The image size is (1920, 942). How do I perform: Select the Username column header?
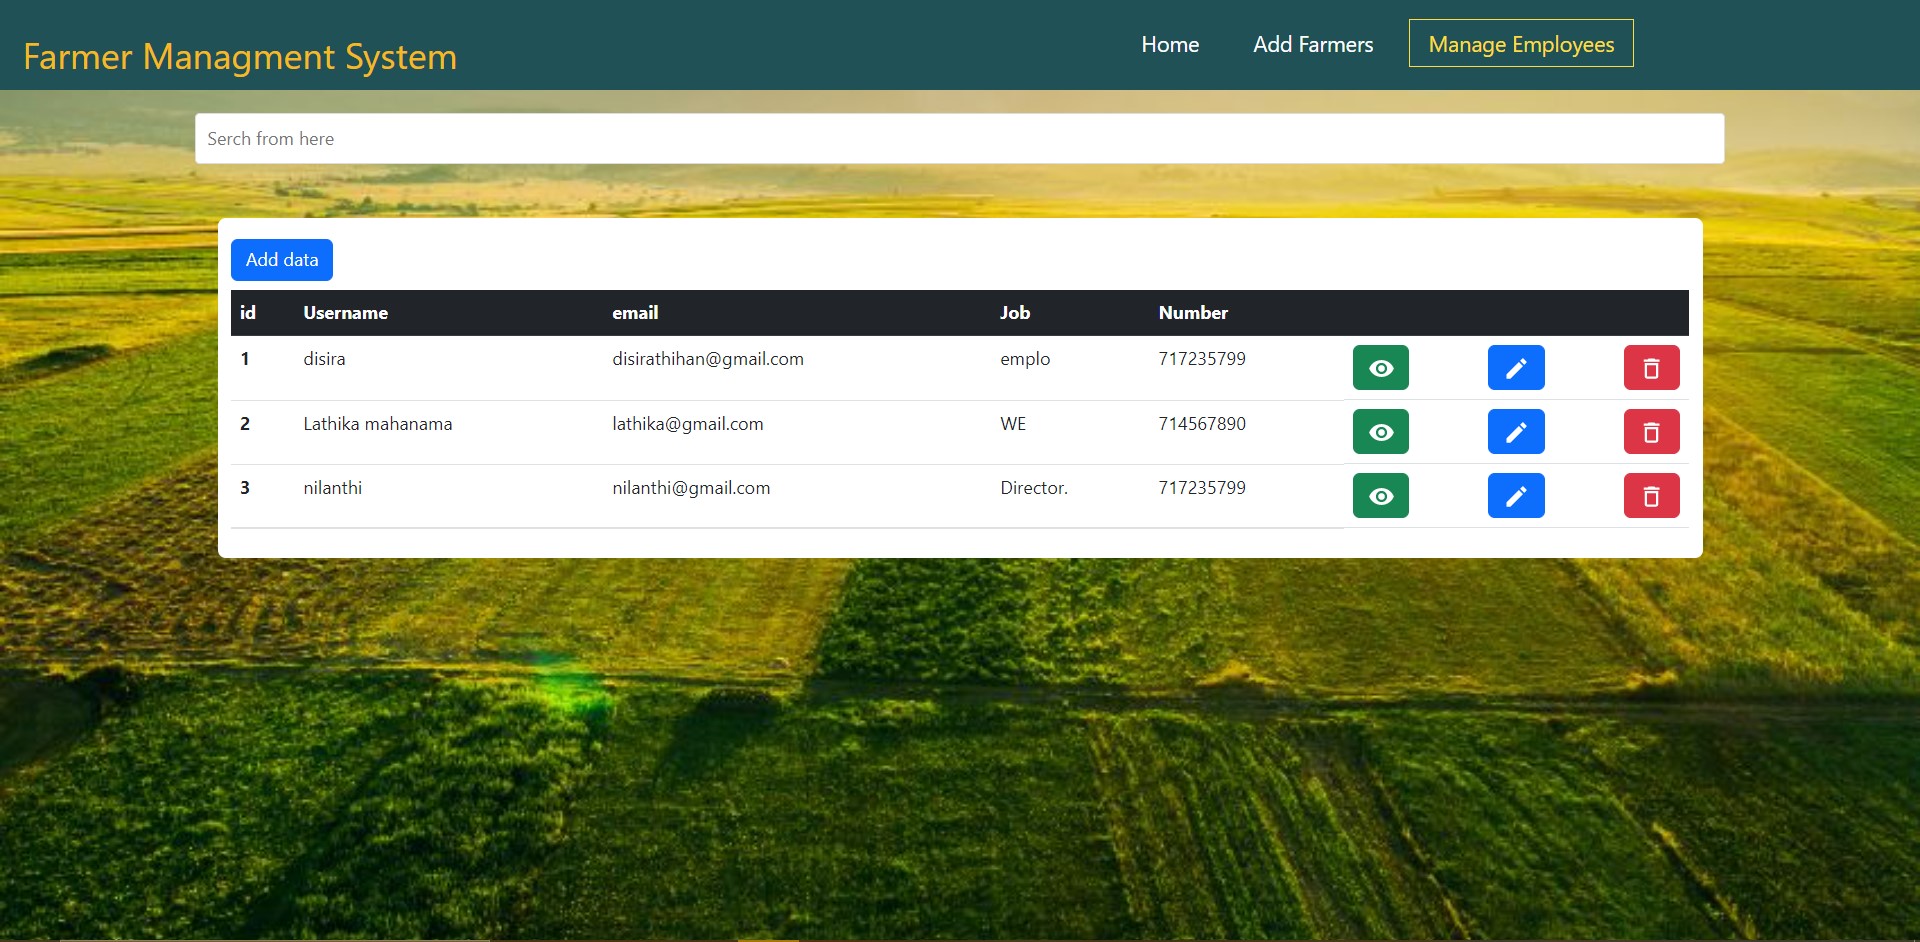(x=344, y=312)
